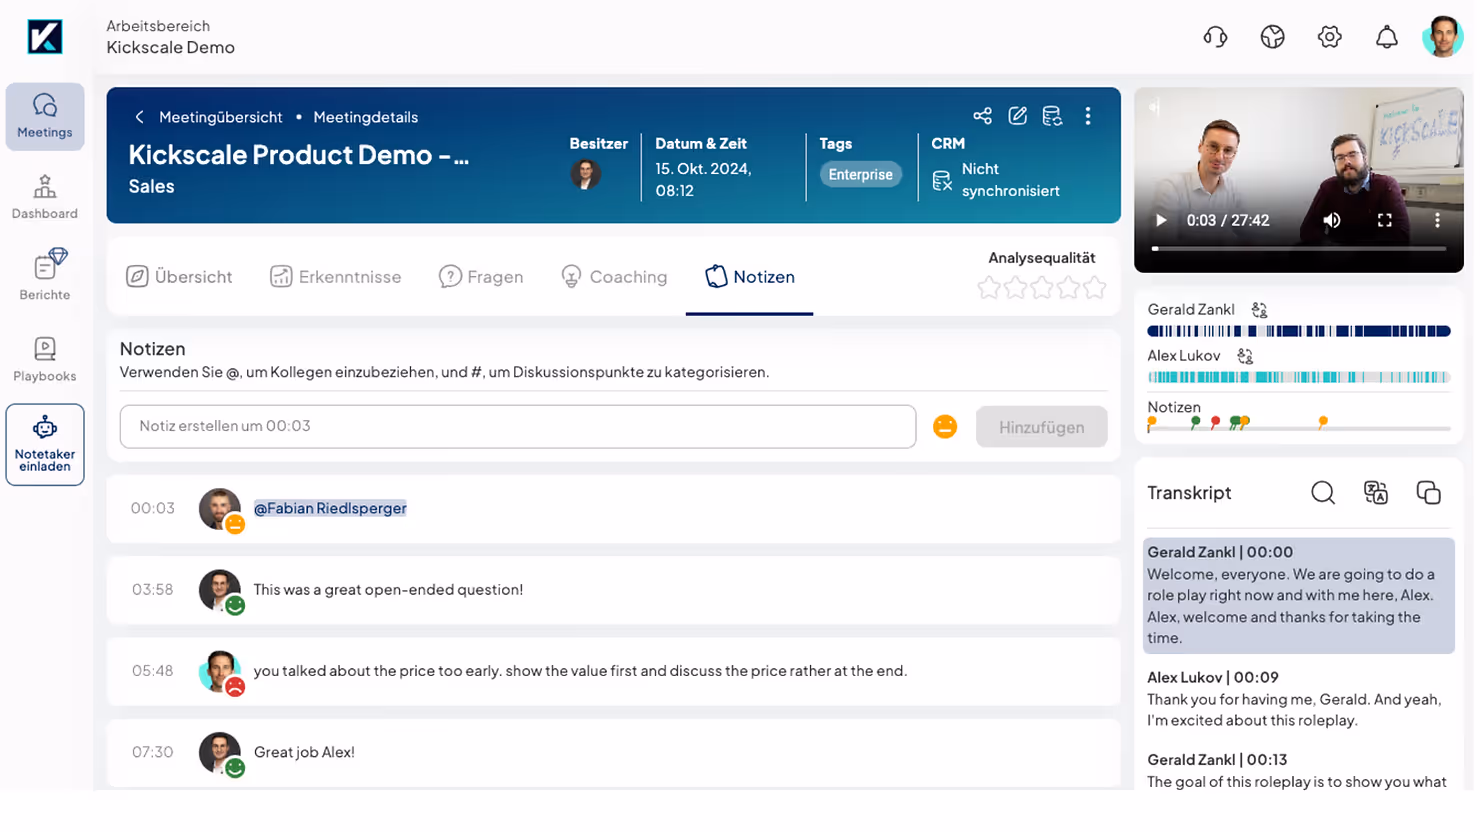Switch to the Erkenntnisse tab
Viewport: 1480px width, 832px height.
[x=336, y=277]
